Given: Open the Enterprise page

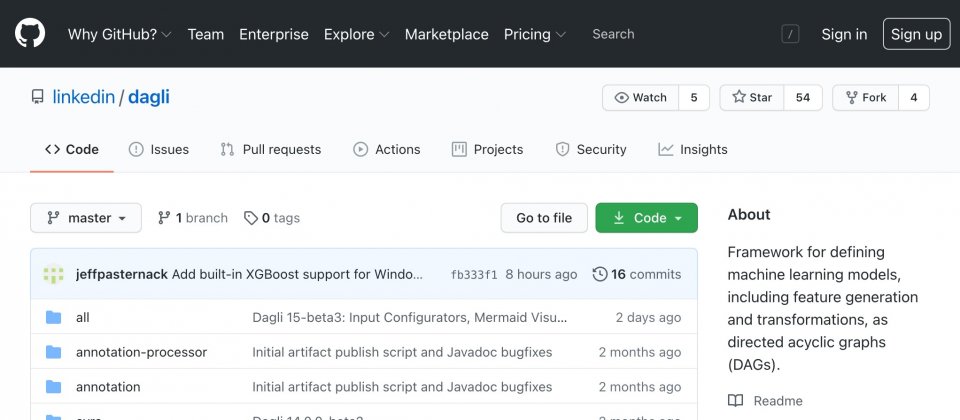Looking at the screenshot, I should pos(274,34).
